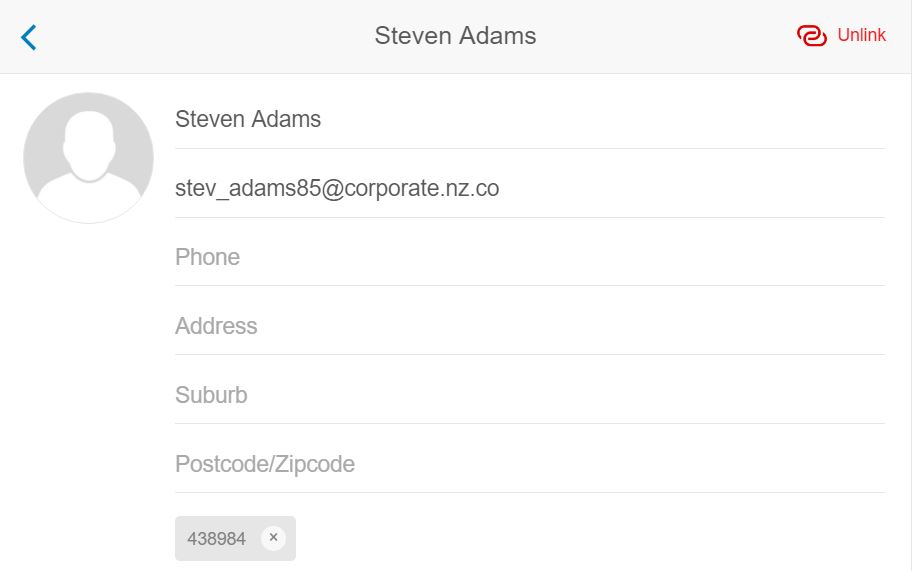Go back using the blue arrow
The height and width of the screenshot is (571, 912).
[28, 37]
